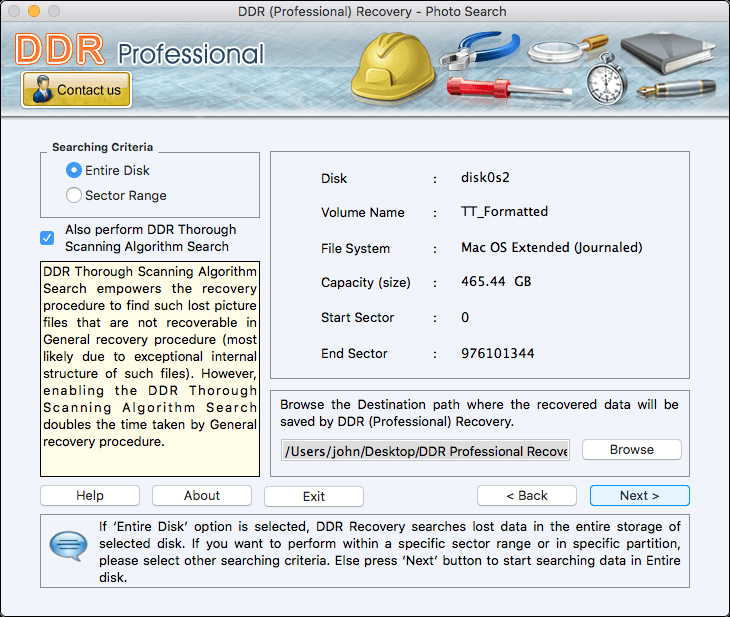Click the End Sector value 976101344
This screenshot has width=730, height=617.
click(498, 353)
